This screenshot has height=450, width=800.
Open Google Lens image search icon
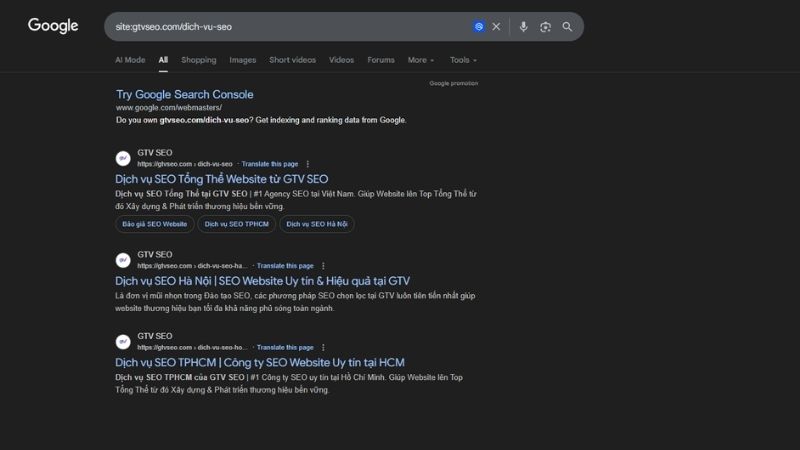click(x=545, y=27)
